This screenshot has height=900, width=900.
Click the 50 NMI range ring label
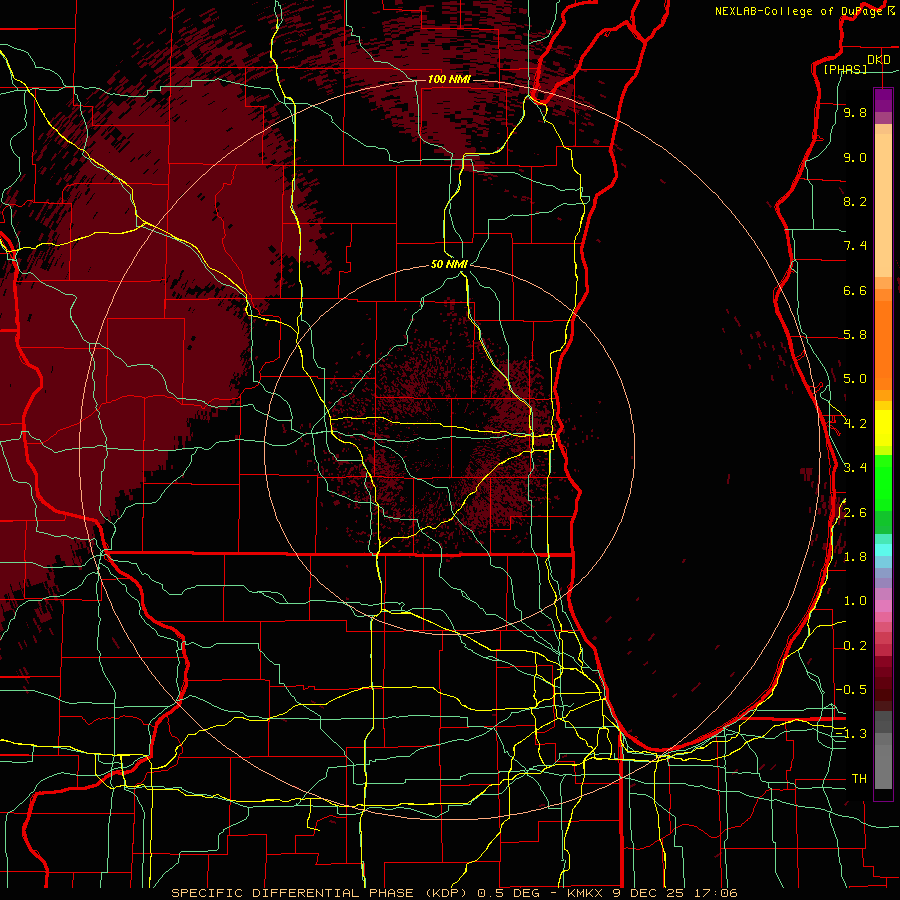click(449, 264)
